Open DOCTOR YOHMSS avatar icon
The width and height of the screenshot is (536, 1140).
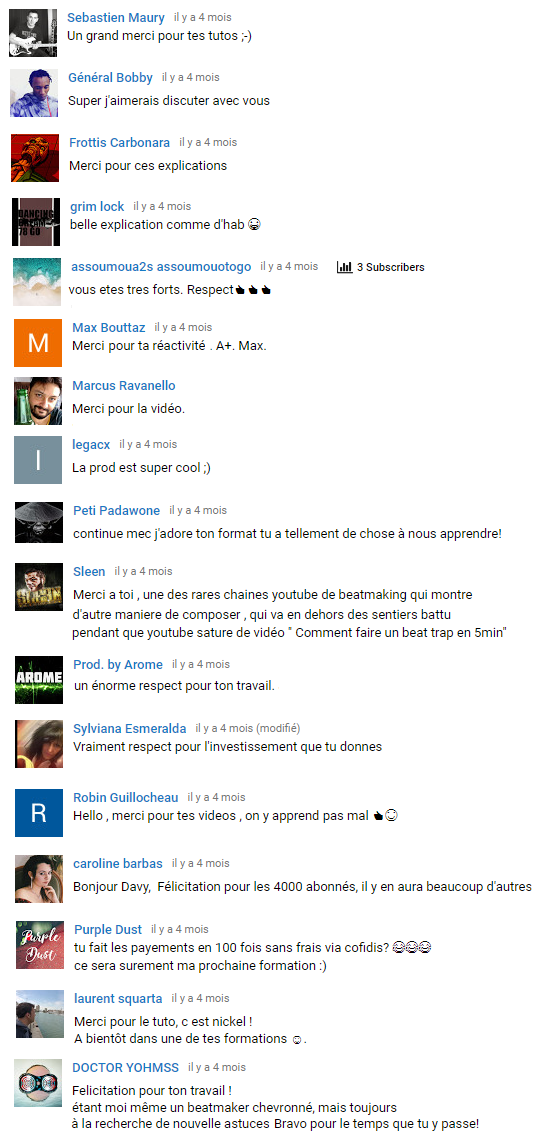[x=38, y=1083]
